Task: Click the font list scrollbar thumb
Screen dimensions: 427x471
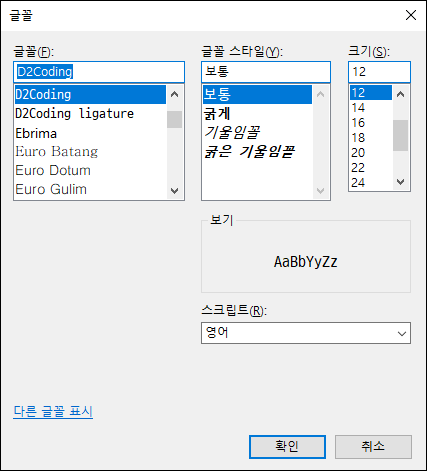Action: (x=174, y=119)
